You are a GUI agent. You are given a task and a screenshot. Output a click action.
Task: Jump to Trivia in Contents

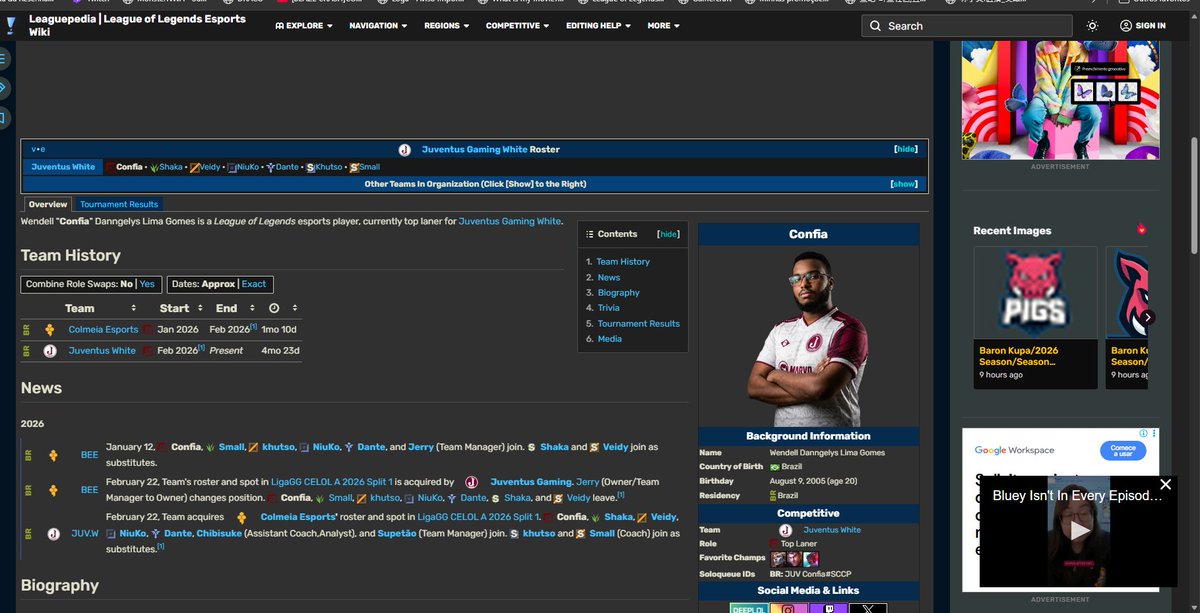[x=608, y=308]
